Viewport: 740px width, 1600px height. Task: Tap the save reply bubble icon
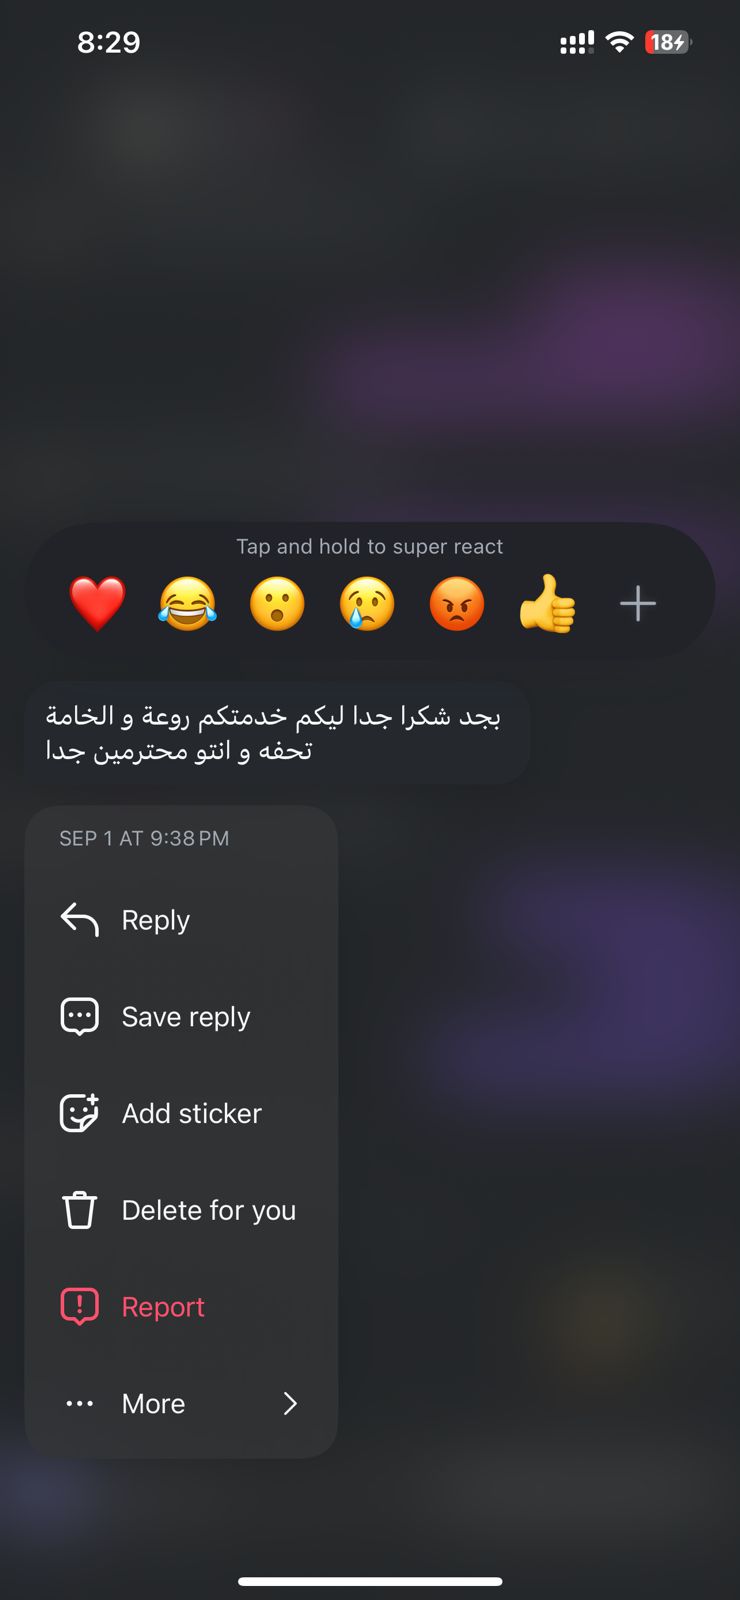click(80, 1016)
